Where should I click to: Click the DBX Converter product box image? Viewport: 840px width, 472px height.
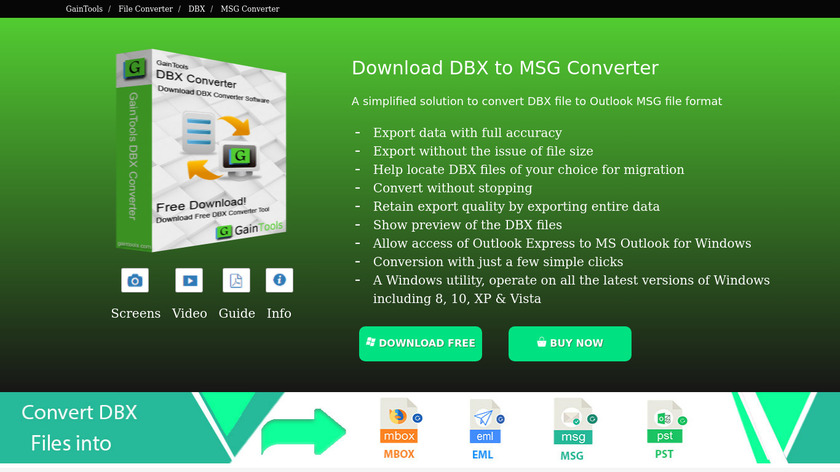(x=201, y=150)
